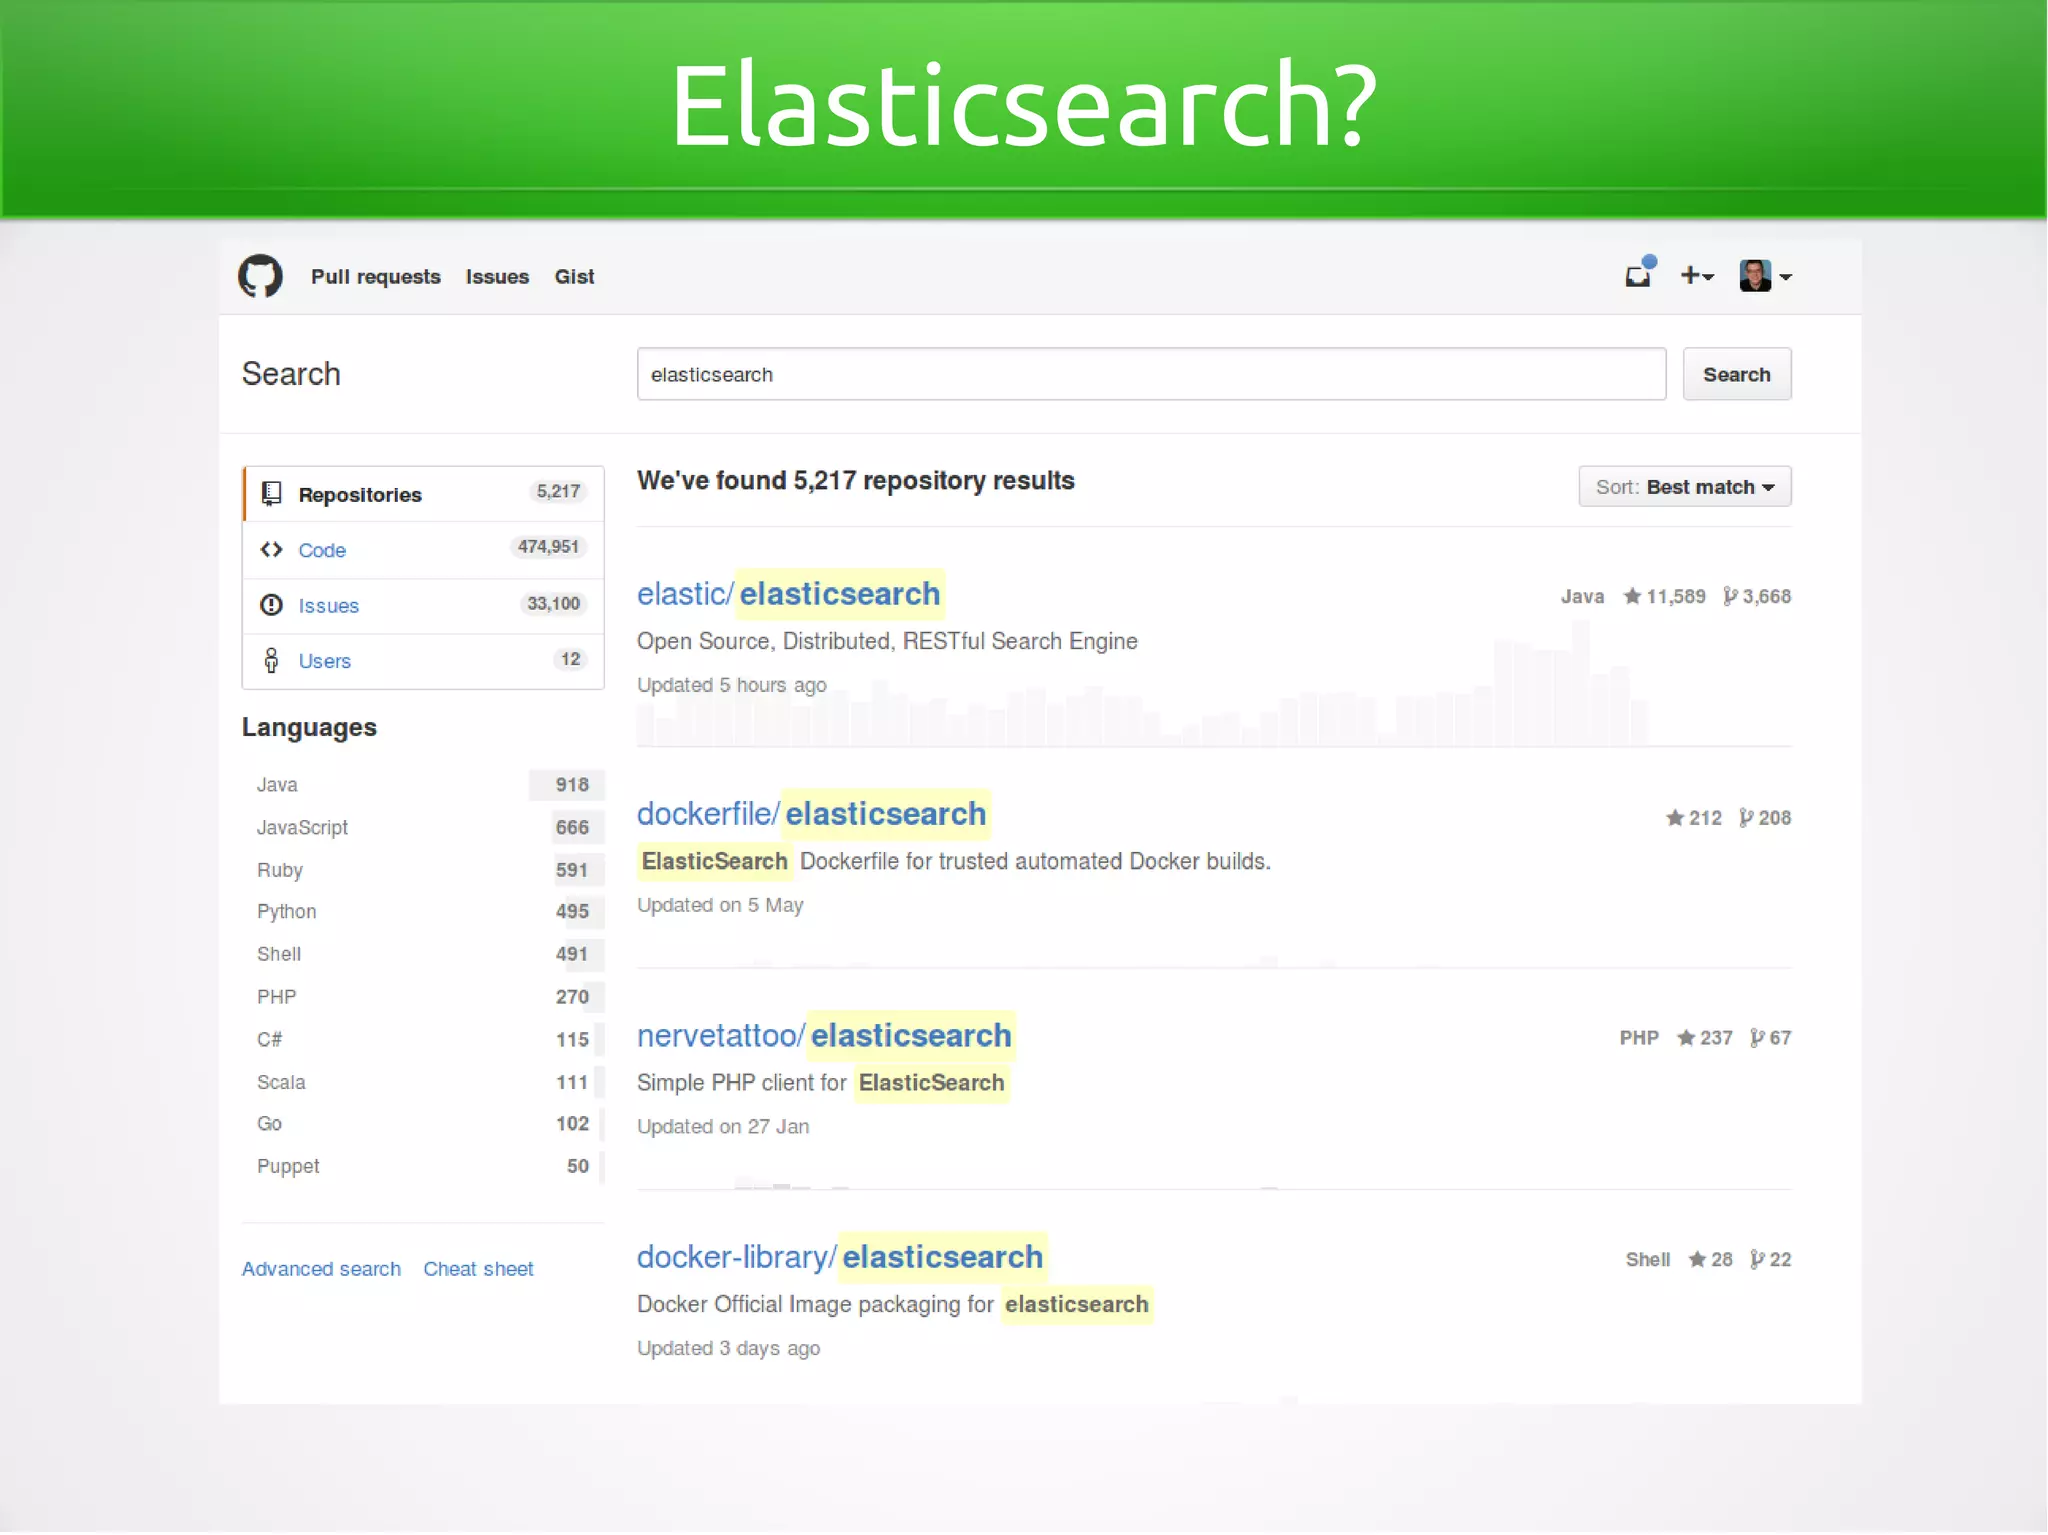The width and height of the screenshot is (2048, 1535).
Task: Click the 474,951 code count badge
Action: [548, 547]
